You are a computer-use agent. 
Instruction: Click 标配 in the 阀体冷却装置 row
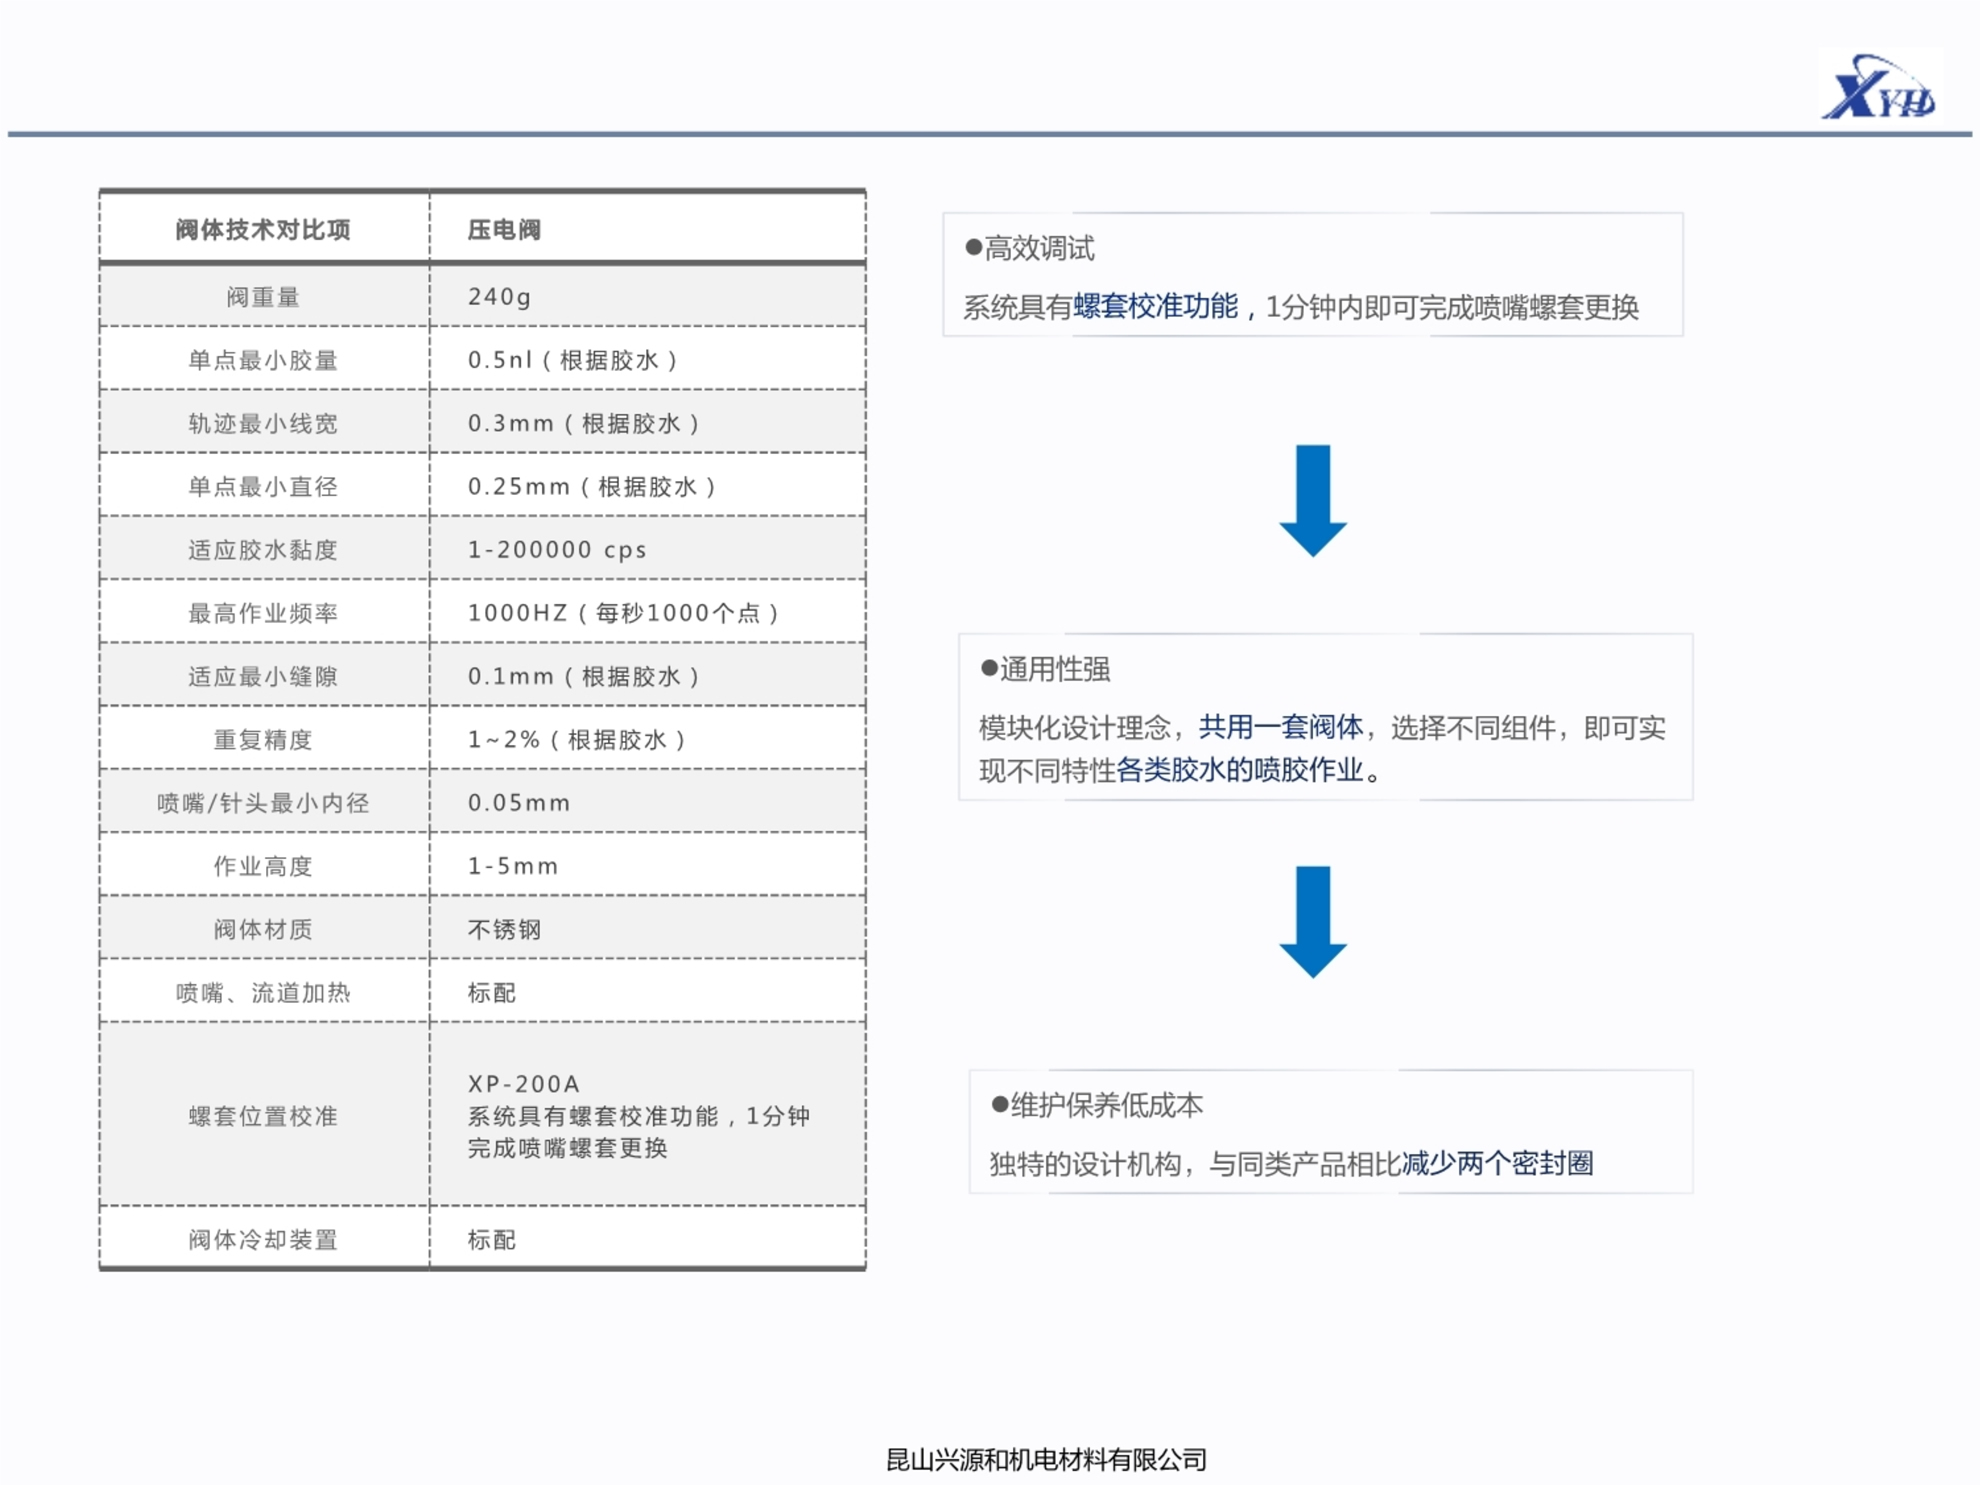[491, 1240]
